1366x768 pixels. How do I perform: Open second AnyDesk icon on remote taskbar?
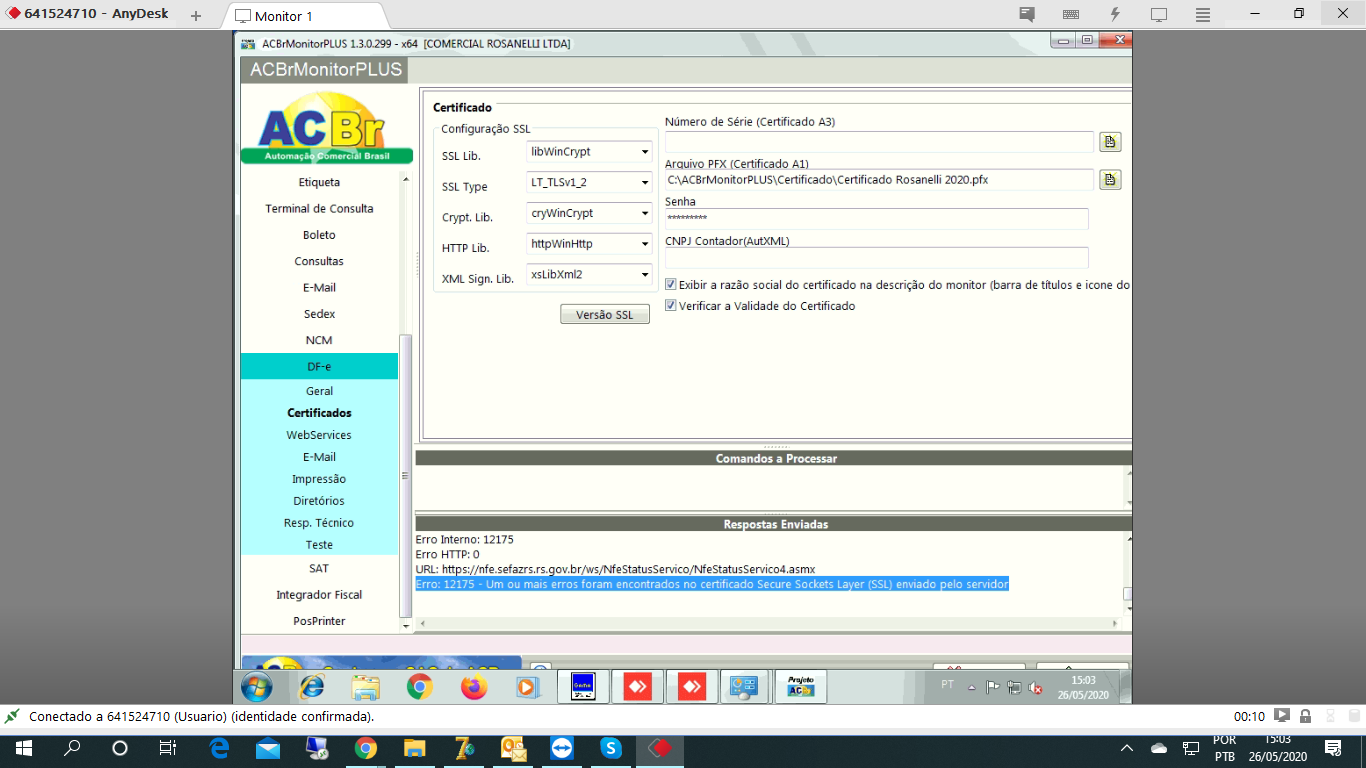tap(691, 687)
